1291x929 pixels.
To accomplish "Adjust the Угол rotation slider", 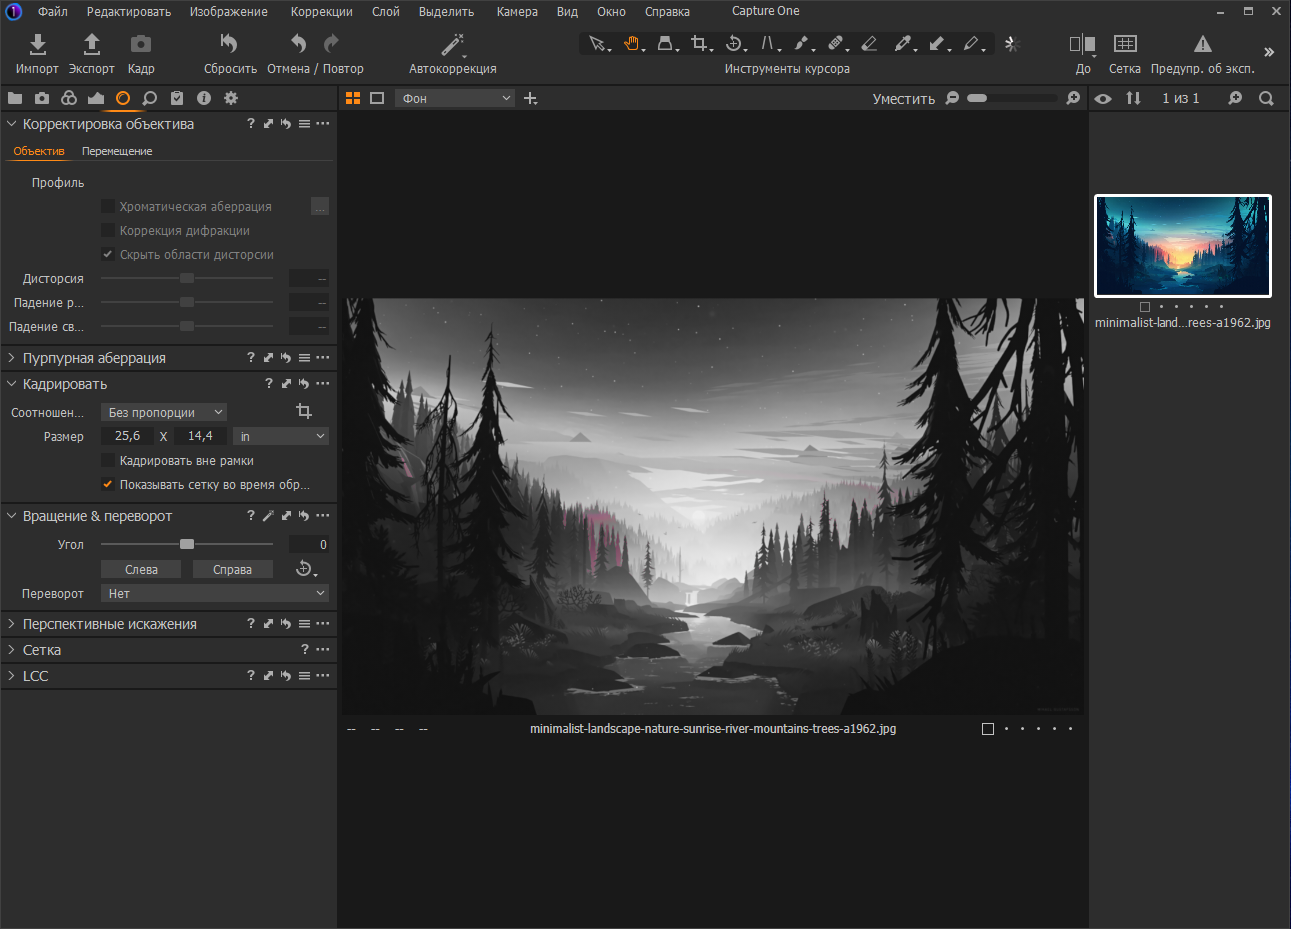I will click(x=187, y=544).
